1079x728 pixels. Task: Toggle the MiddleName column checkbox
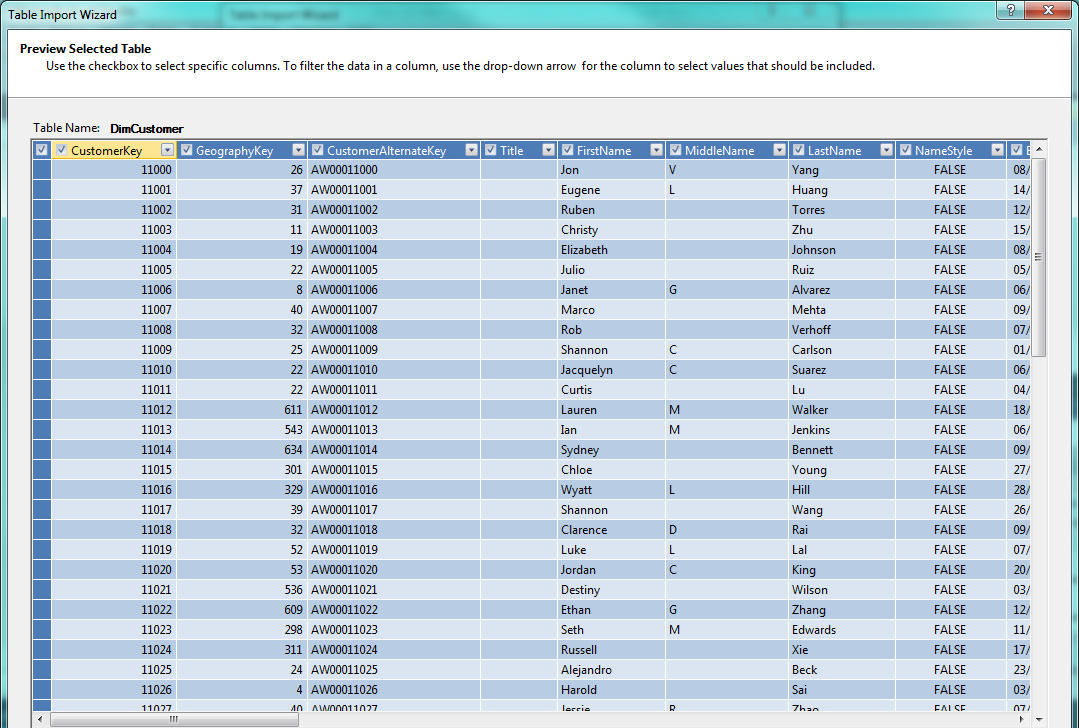(675, 150)
